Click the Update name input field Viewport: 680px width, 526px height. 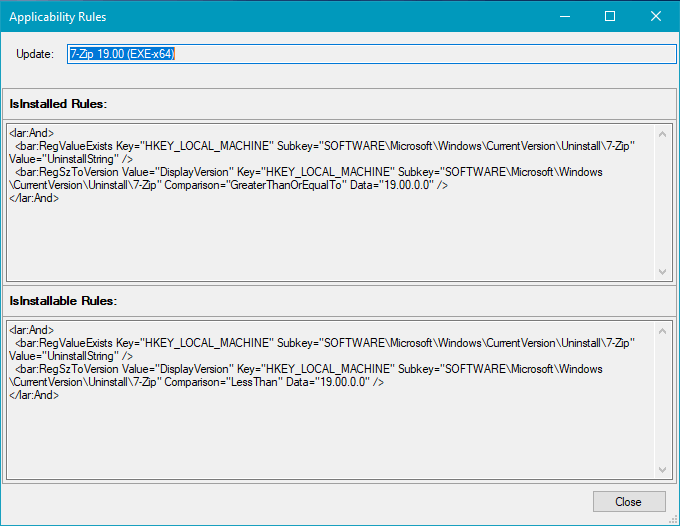372,54
